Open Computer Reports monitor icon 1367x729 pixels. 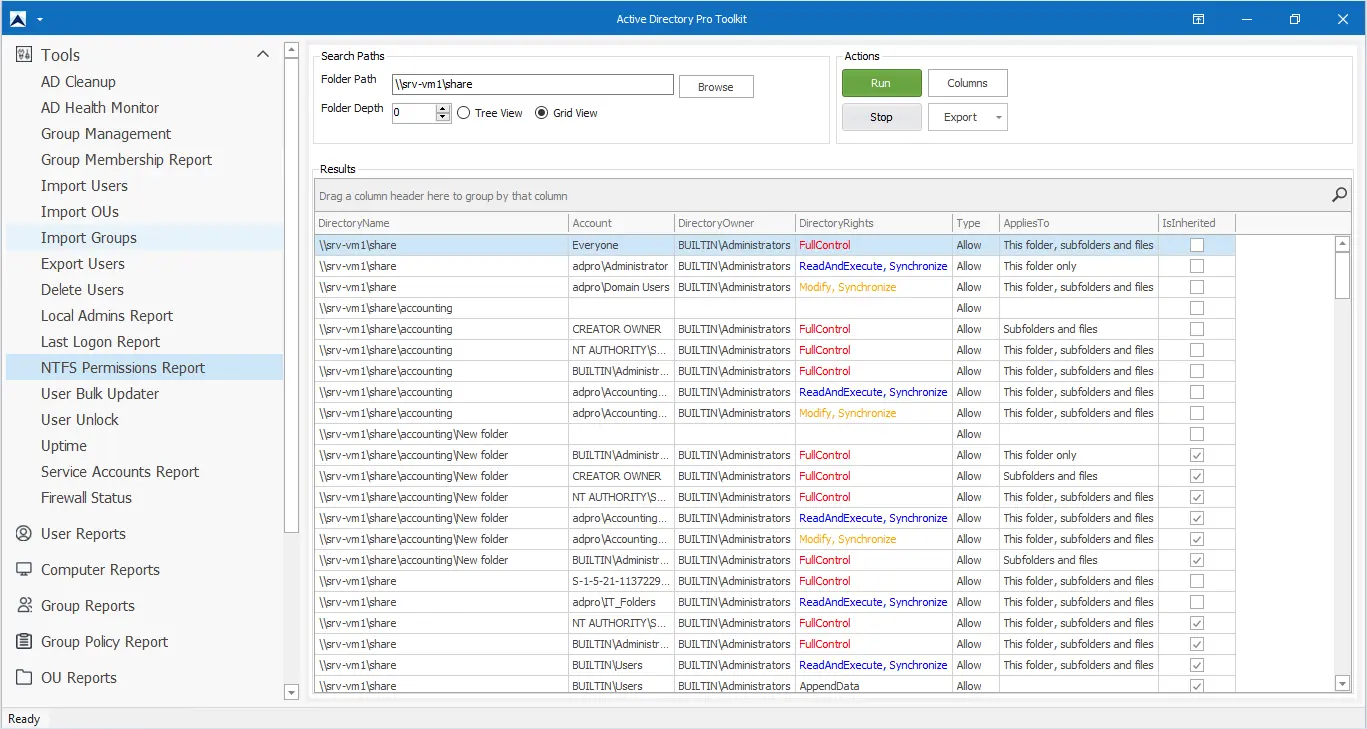tap(24, 570)
